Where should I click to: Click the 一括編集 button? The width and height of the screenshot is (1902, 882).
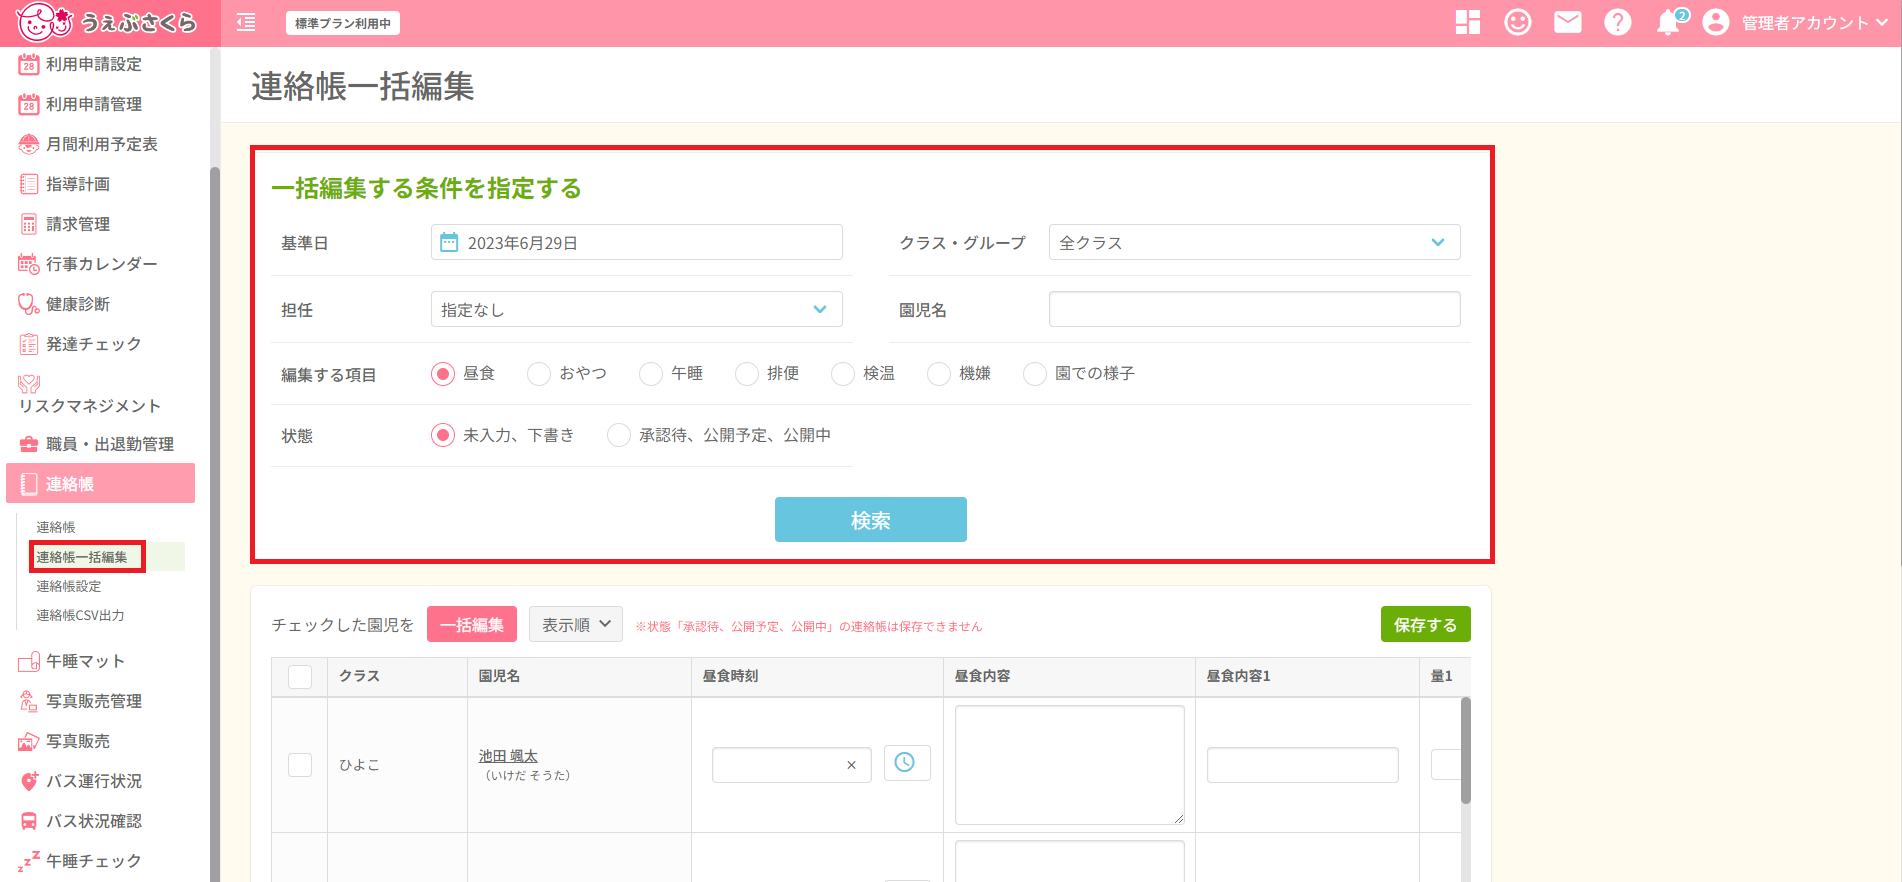click(472, 624)
